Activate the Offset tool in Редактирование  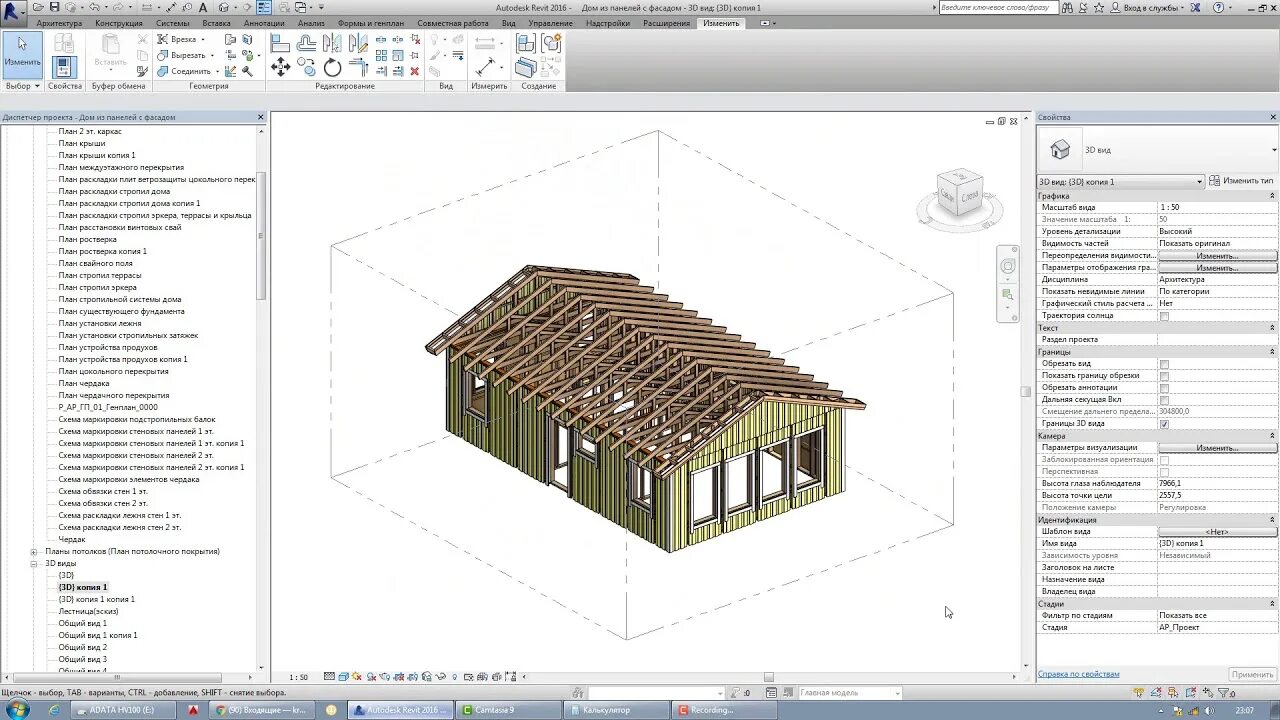(307, 43)
